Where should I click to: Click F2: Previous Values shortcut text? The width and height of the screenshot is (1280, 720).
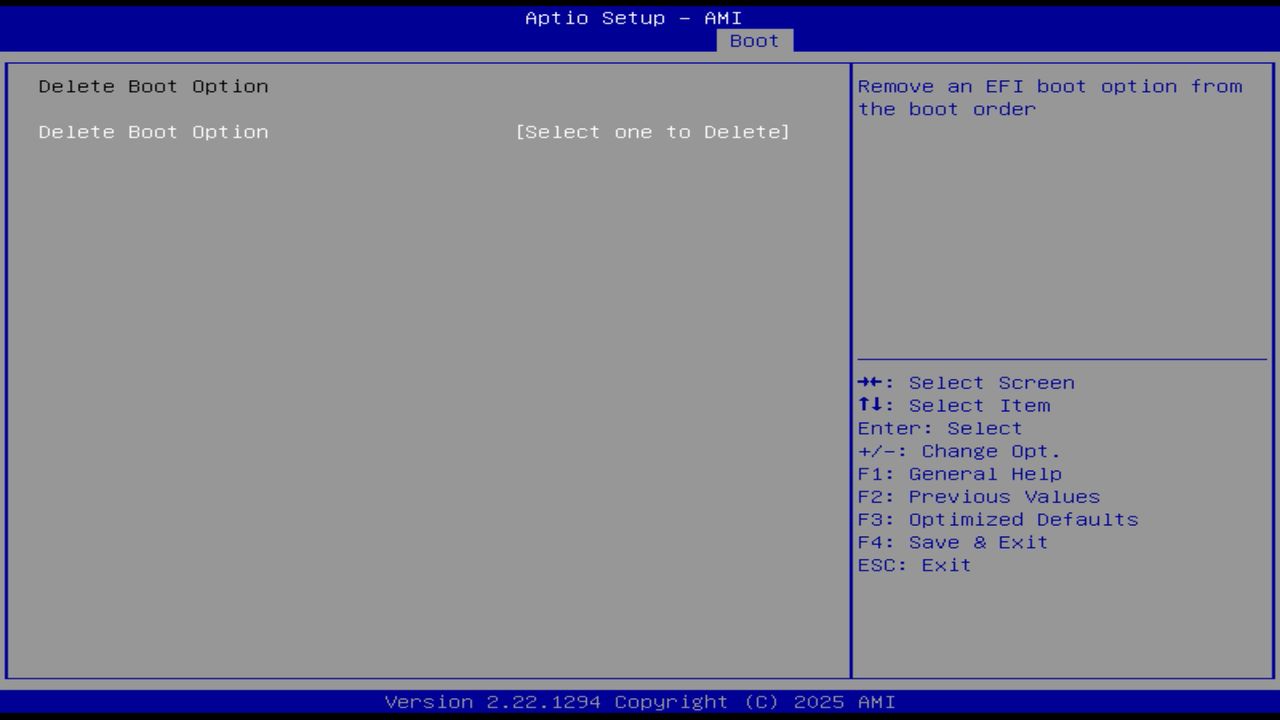(978, 496)
